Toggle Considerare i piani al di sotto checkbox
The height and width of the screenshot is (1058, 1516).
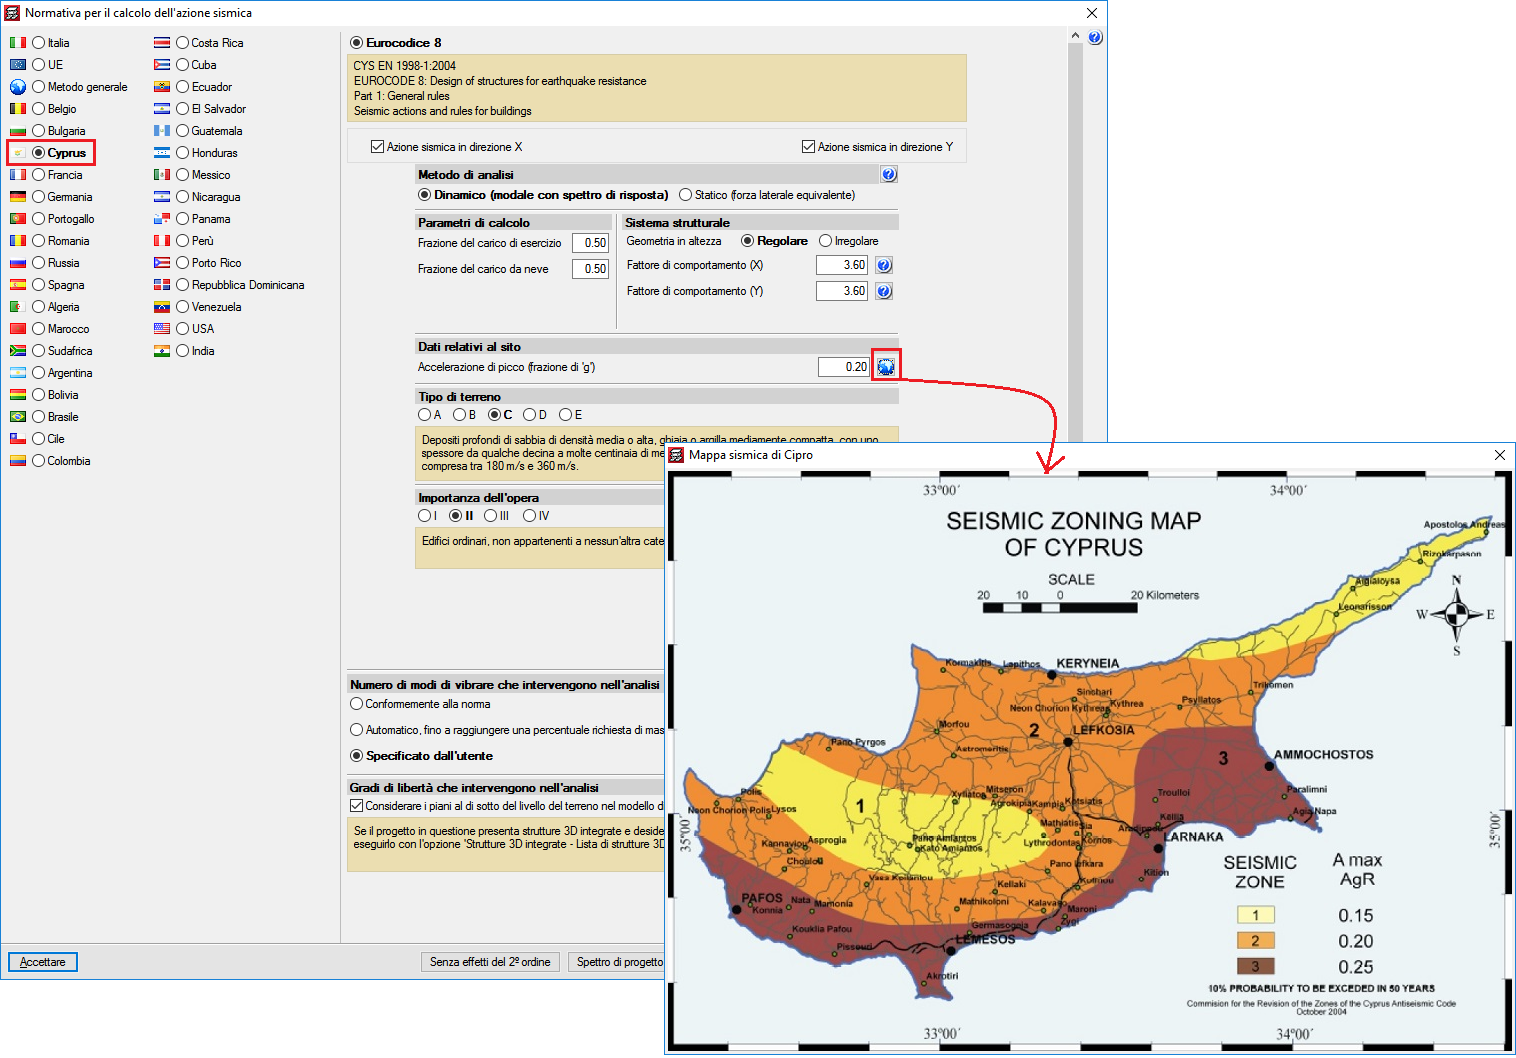point(356,806)
